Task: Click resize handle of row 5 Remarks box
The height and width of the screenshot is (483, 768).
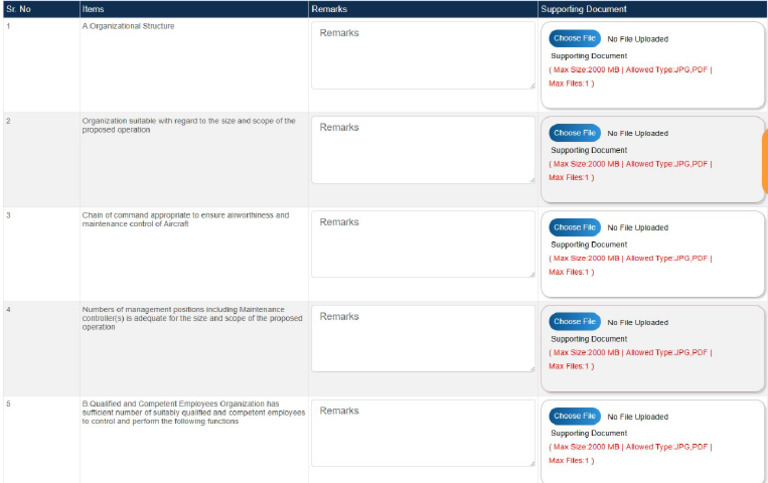Action: (x=532, y=463)
